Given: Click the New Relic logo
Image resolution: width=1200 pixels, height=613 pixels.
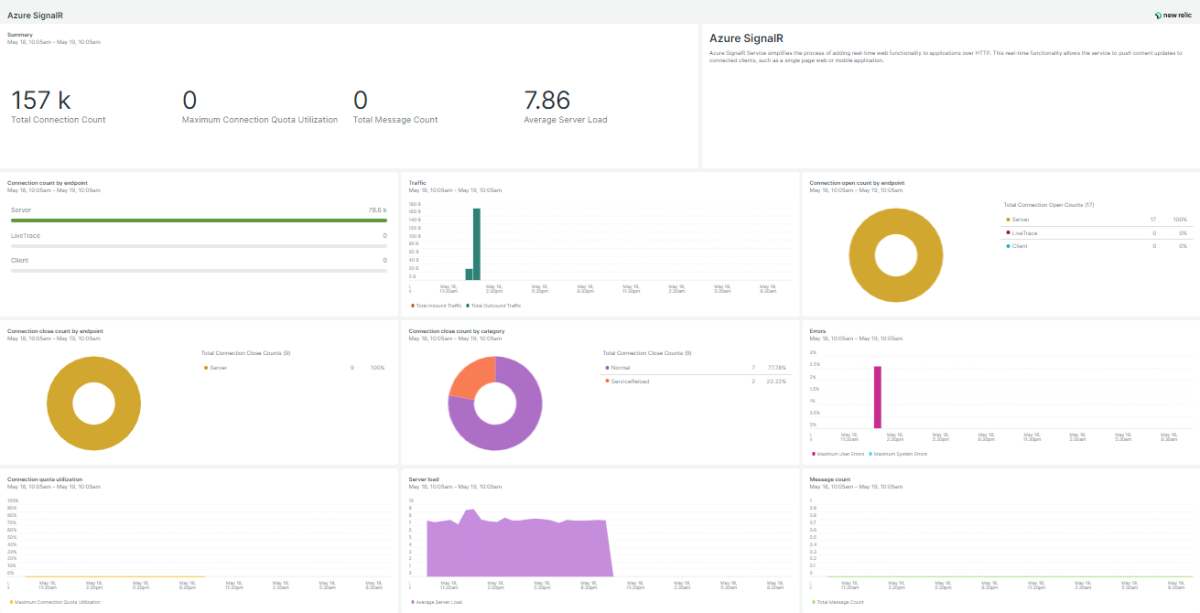Looking at the screenshot, I should click(1171, 16).
